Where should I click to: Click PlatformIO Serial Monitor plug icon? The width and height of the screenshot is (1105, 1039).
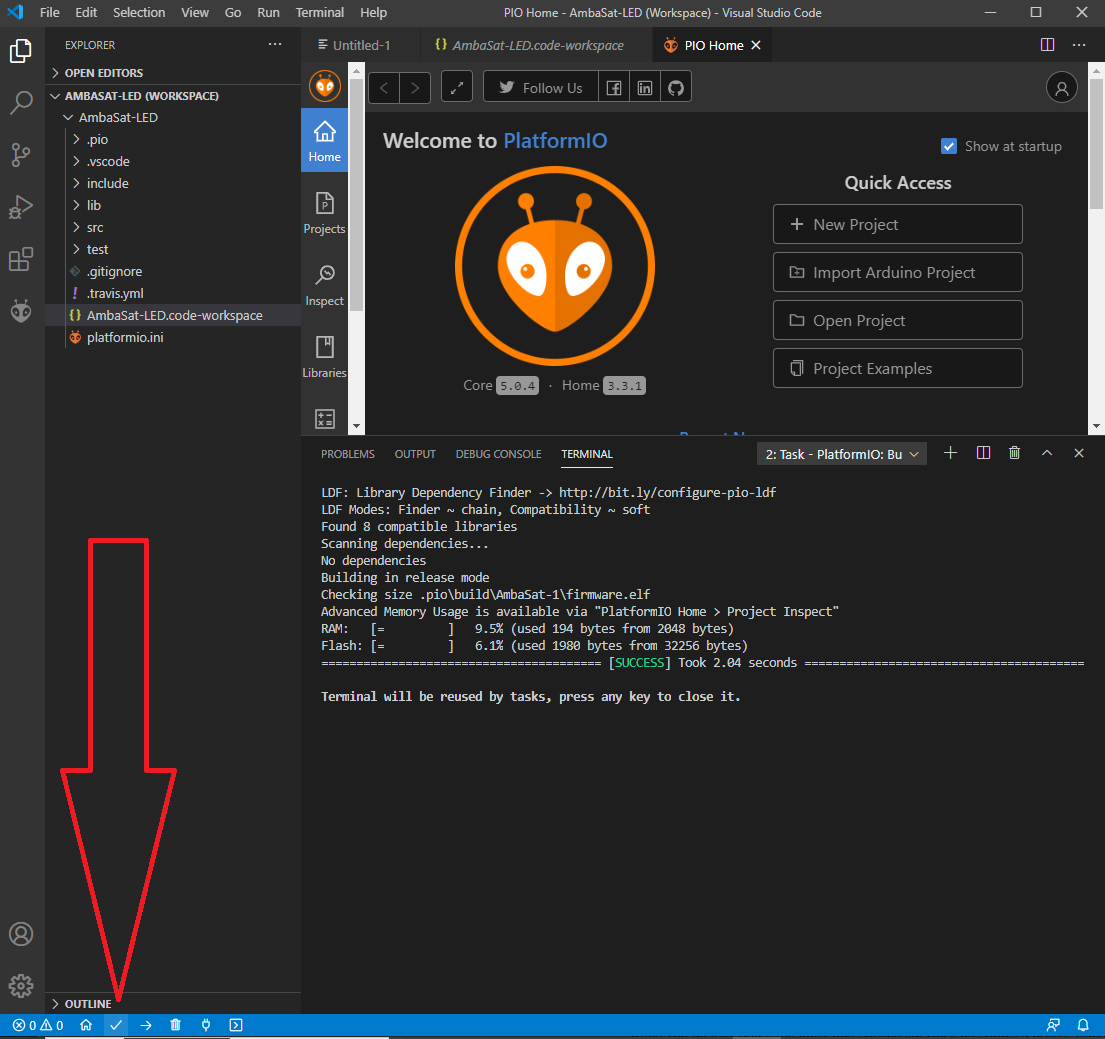click(206, 1025)
